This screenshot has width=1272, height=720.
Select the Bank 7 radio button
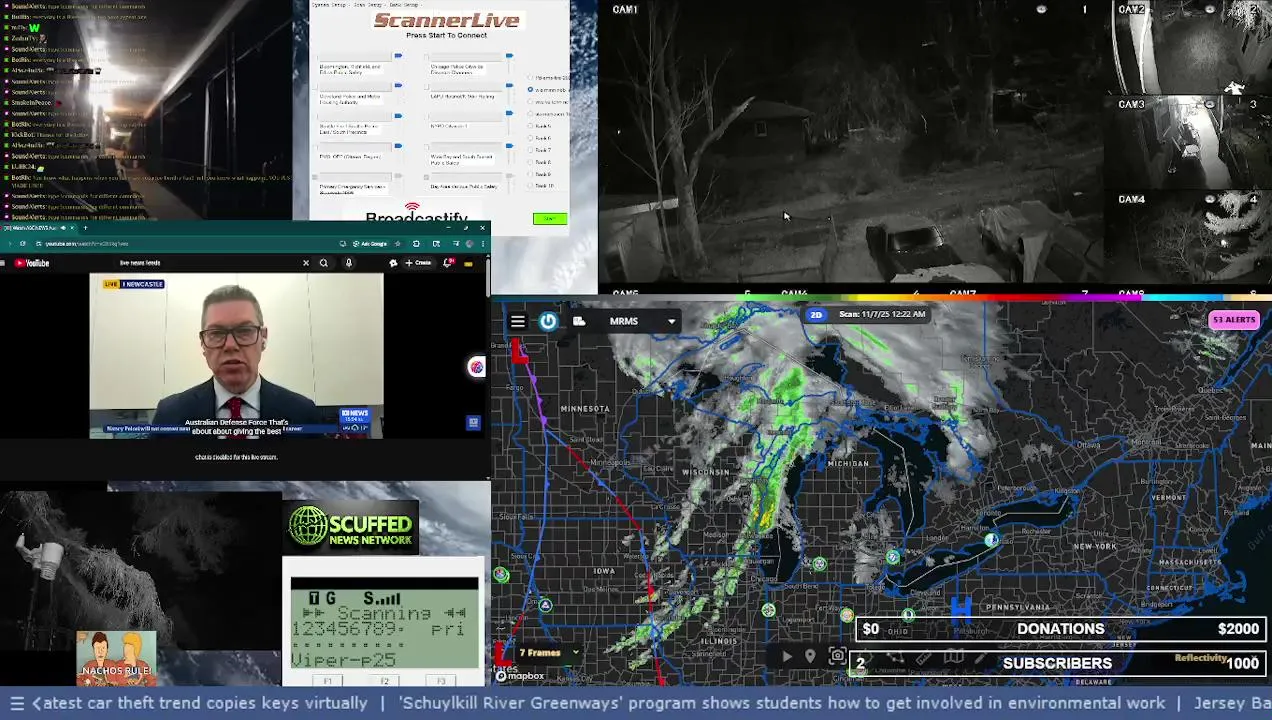(x=530, y=150)
